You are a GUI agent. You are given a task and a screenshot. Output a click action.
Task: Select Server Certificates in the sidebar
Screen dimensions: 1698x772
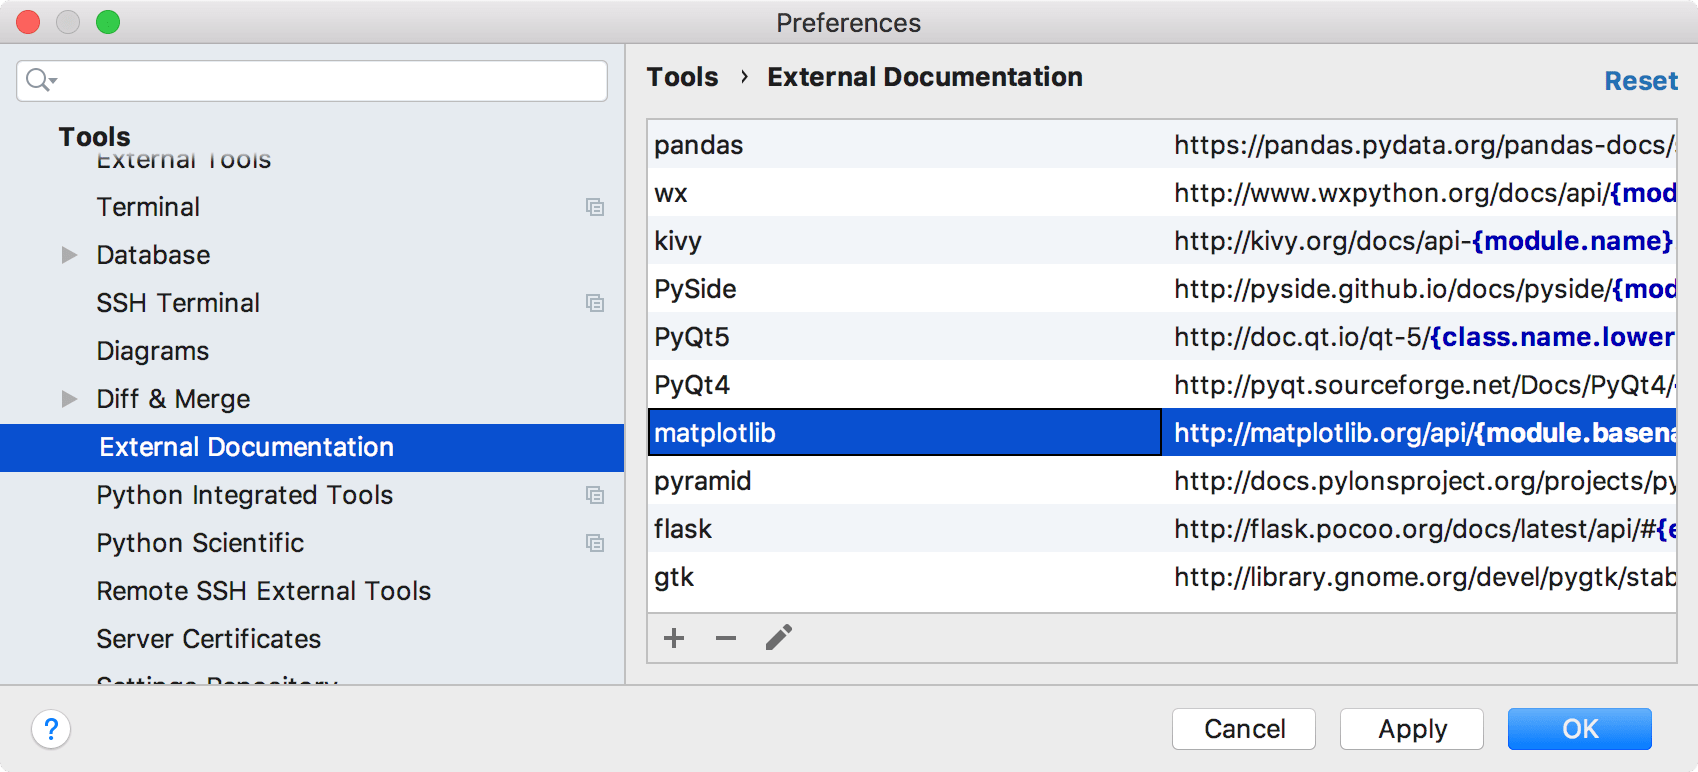coord(208,639)
